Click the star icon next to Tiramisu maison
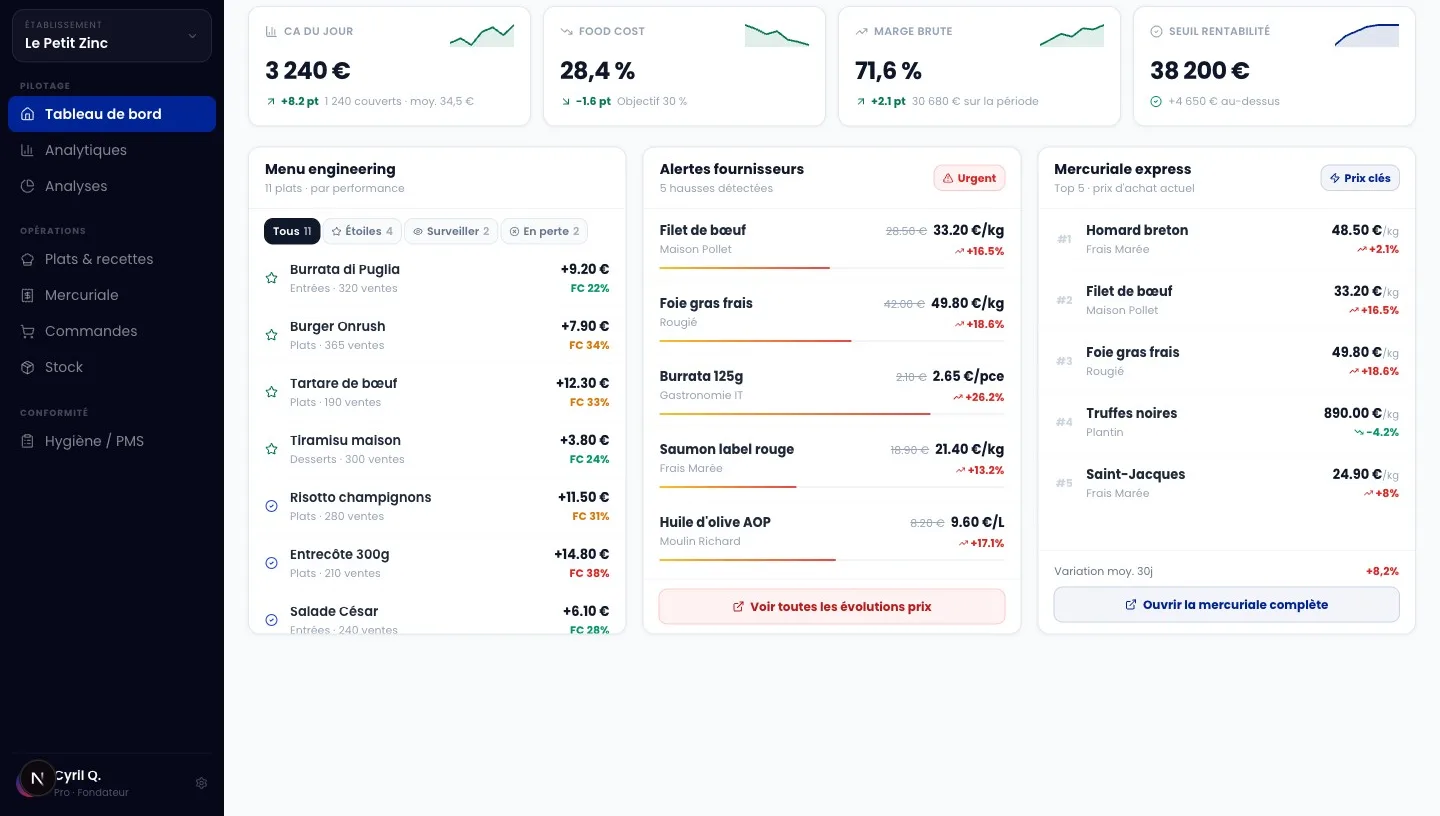 click(271, 449)
